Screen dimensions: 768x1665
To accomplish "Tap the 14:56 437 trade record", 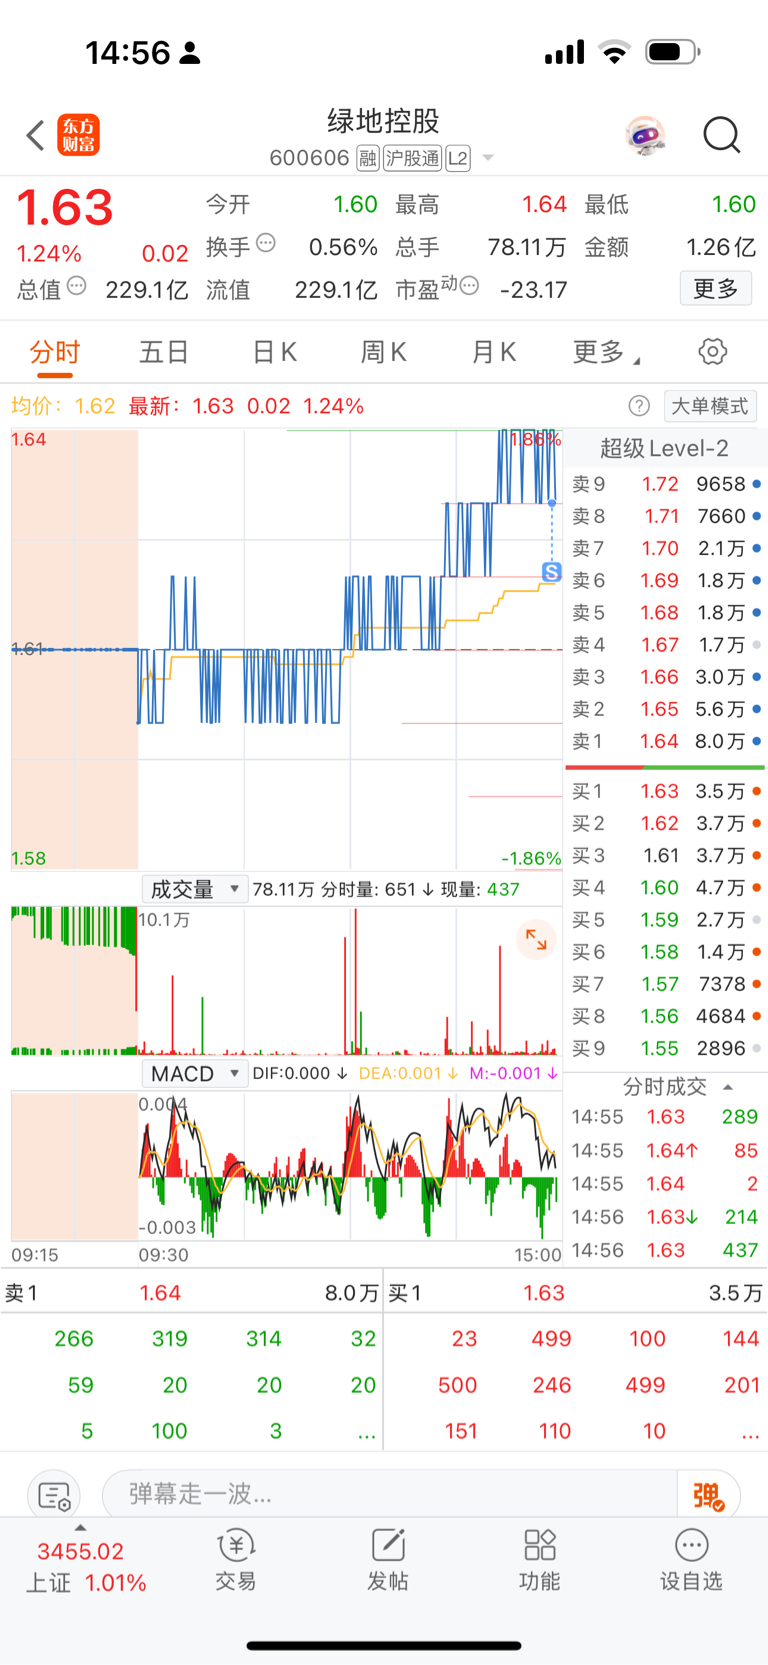I will 666,1250.
